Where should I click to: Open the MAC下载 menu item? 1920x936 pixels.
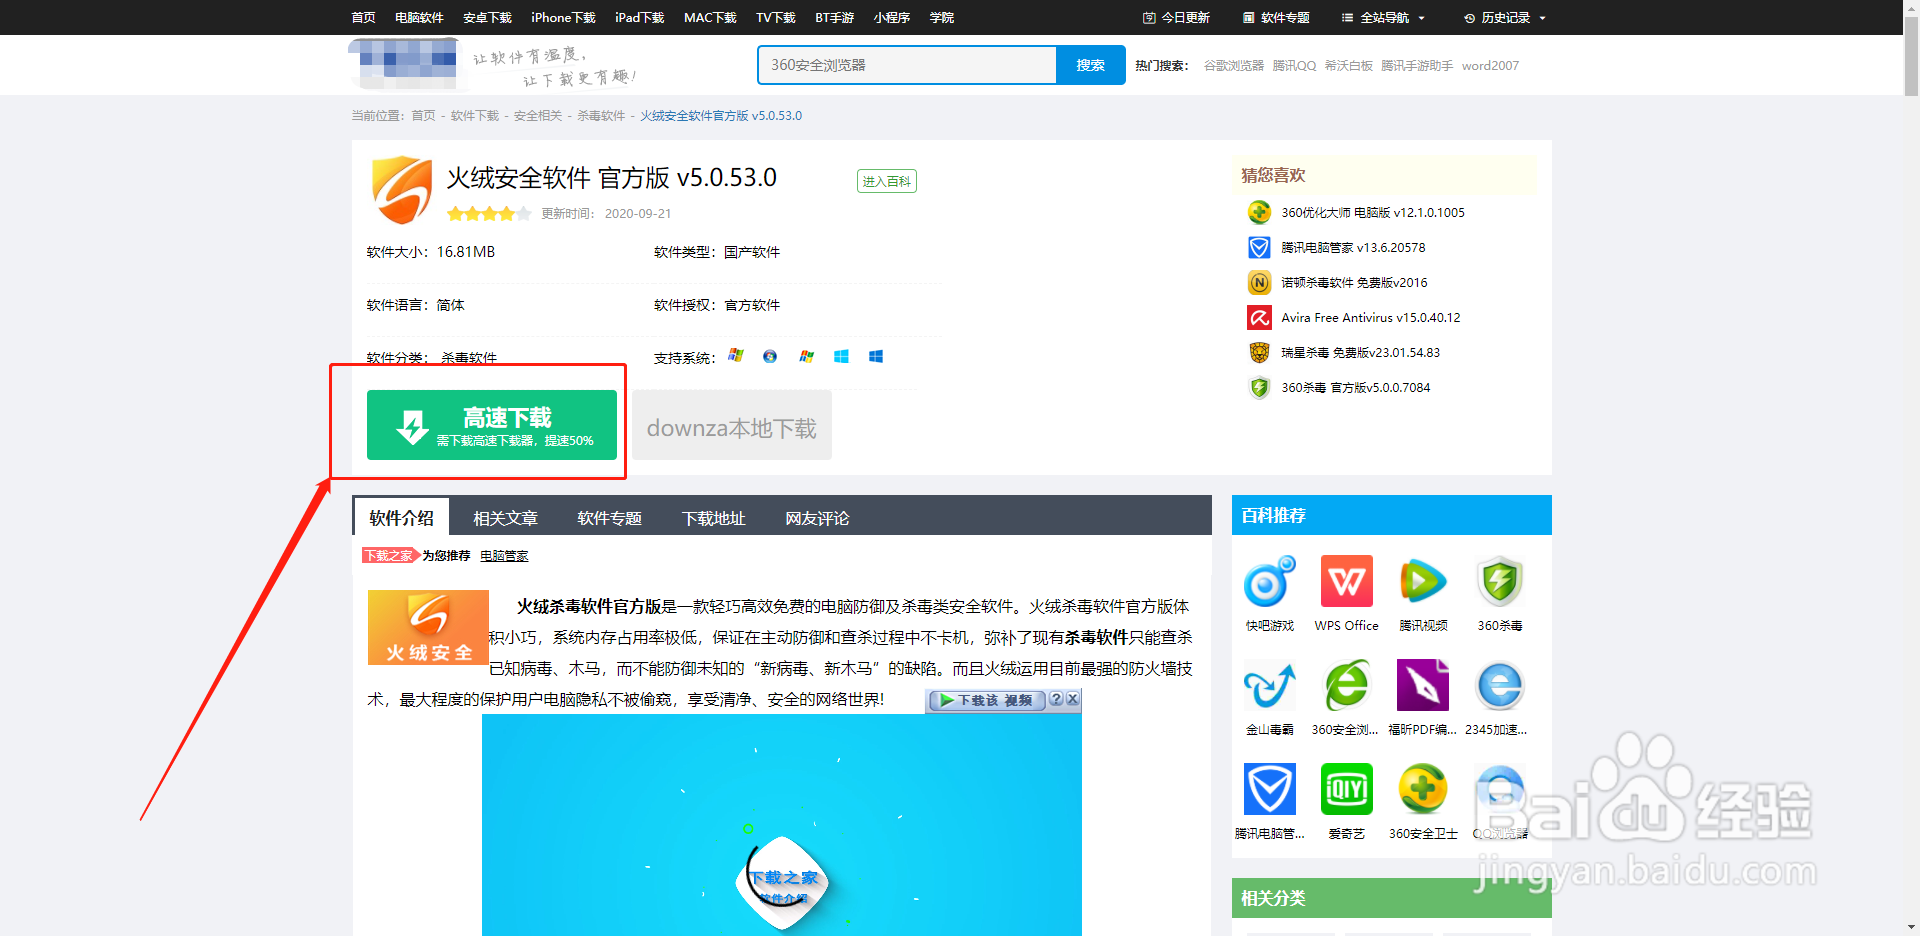(710, 17)
